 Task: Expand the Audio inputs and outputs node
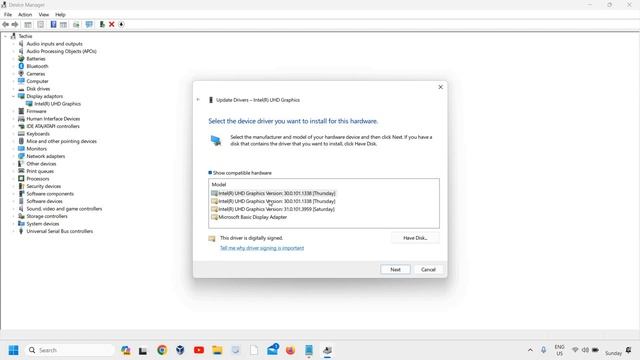[13, 44]
